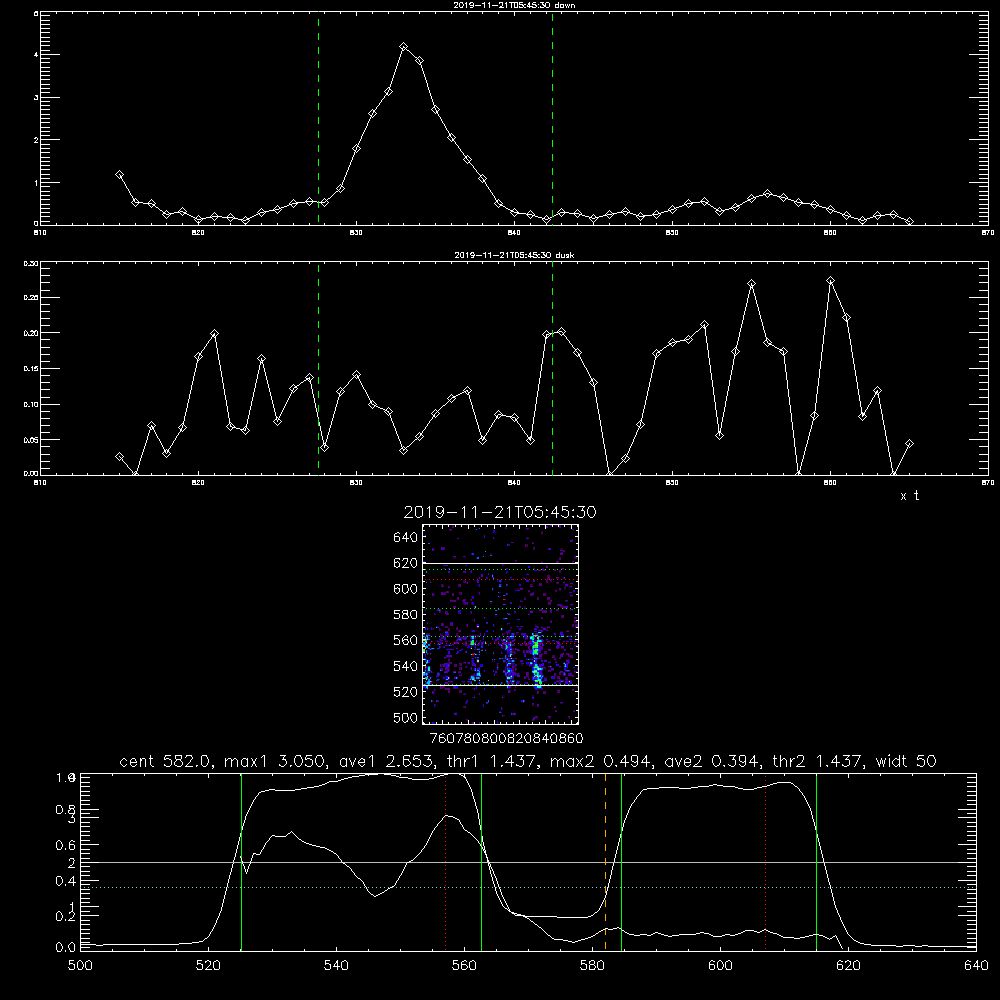1000x1000 pixels.
Task: Open the colored heatmap image
Action: [500, 624]
